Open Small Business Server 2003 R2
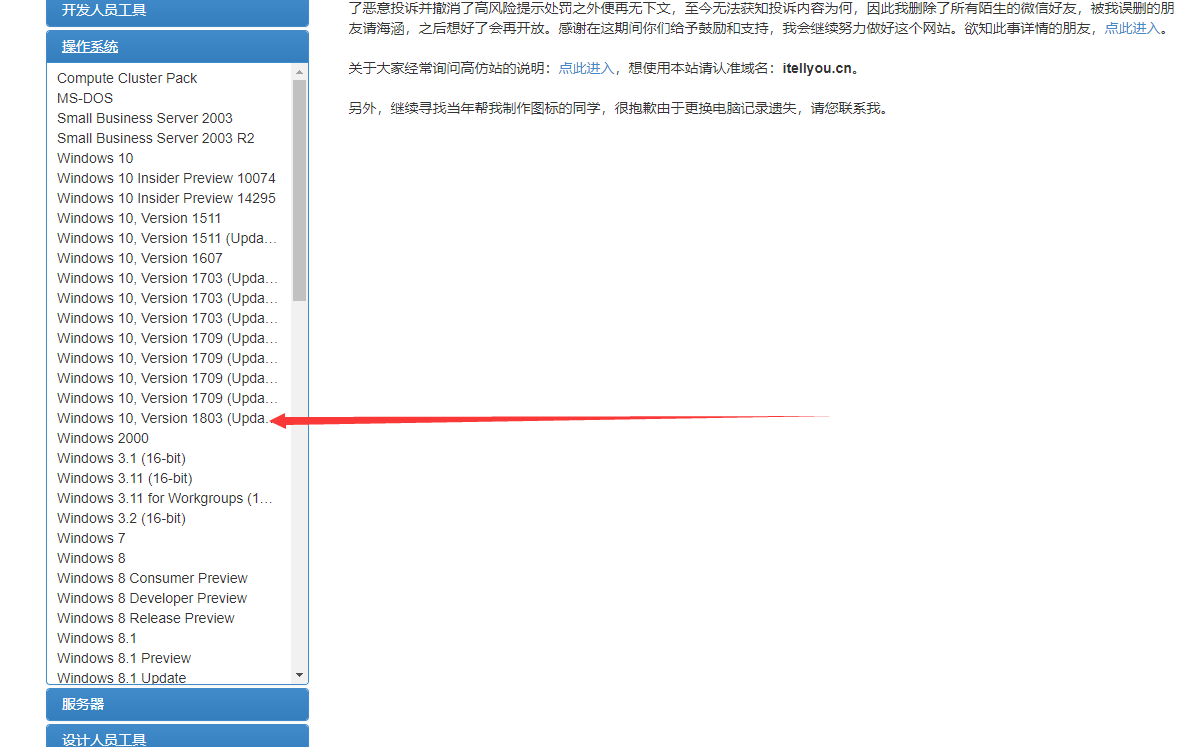Image resolution: width=1195 pixels, height=747 pixels. click(x=155, y=138)
